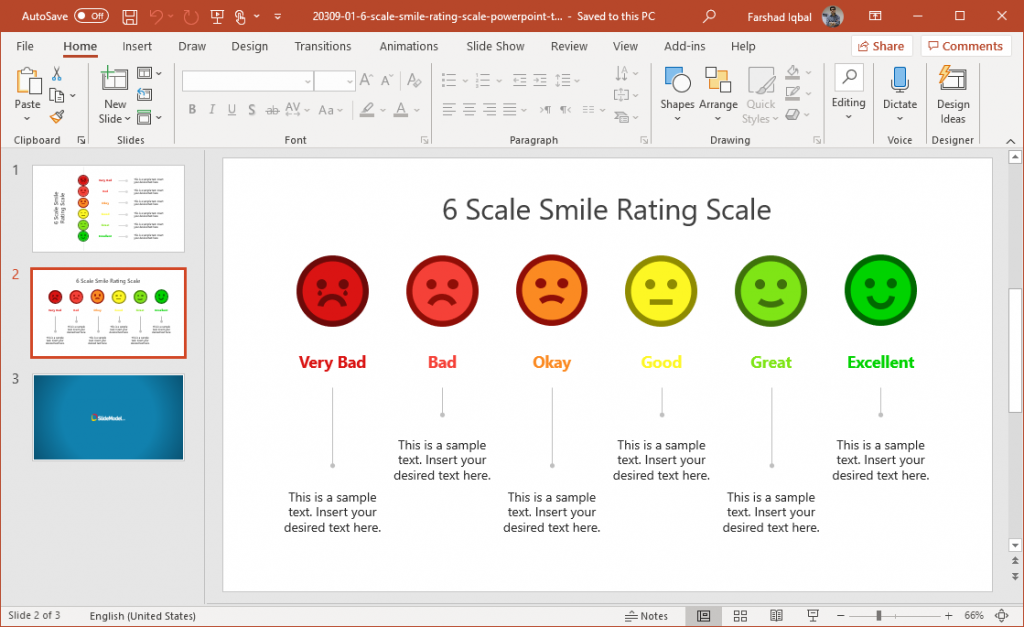Expand the Paste options dropdown

pos(28,118)
